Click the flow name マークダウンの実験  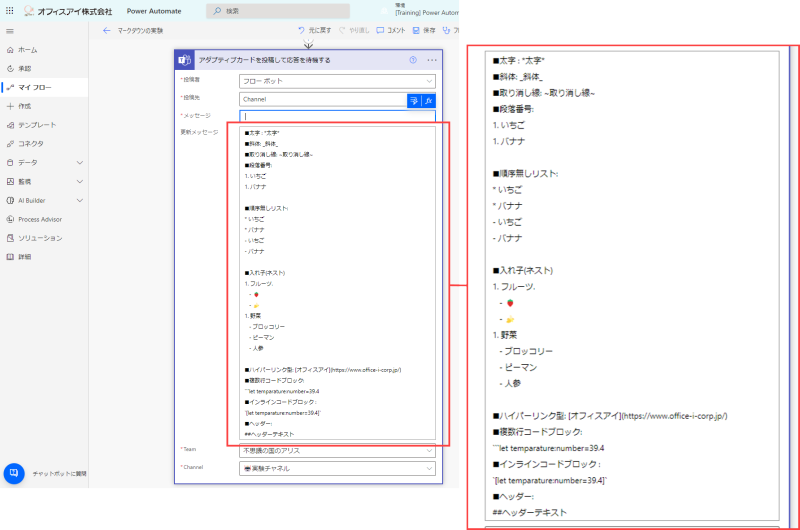click(140, 31)
